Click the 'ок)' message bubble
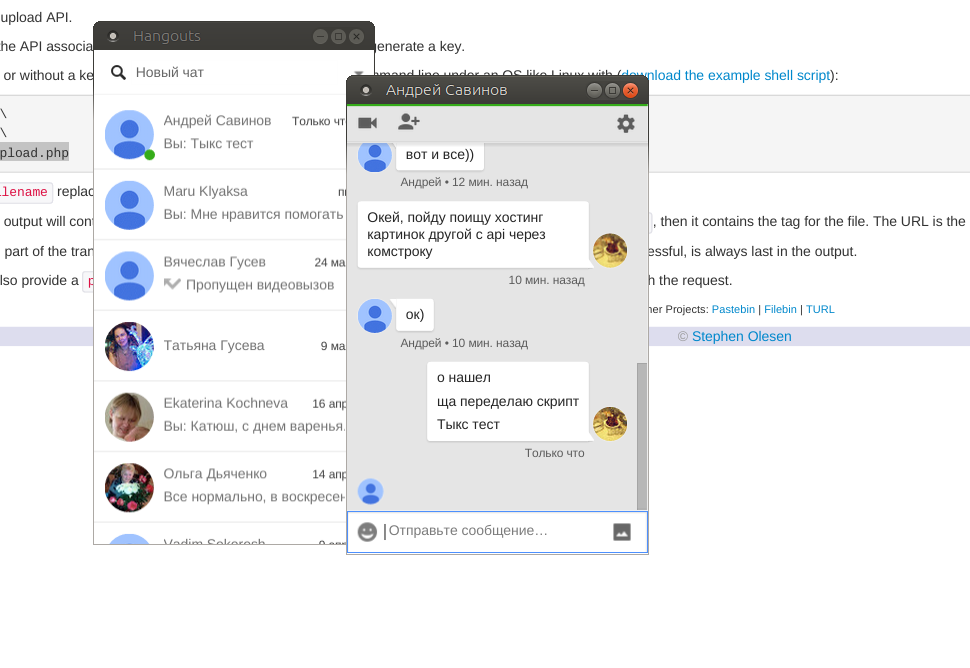The width and height of the screenshot is (970, 668). (414, 314)
